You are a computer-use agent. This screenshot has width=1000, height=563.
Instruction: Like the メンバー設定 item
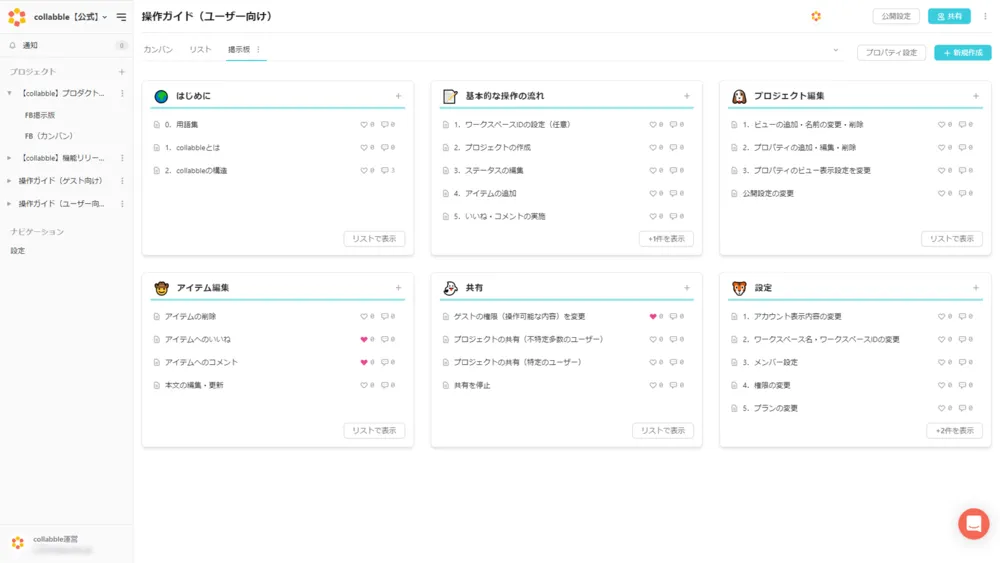pos(941,363)
